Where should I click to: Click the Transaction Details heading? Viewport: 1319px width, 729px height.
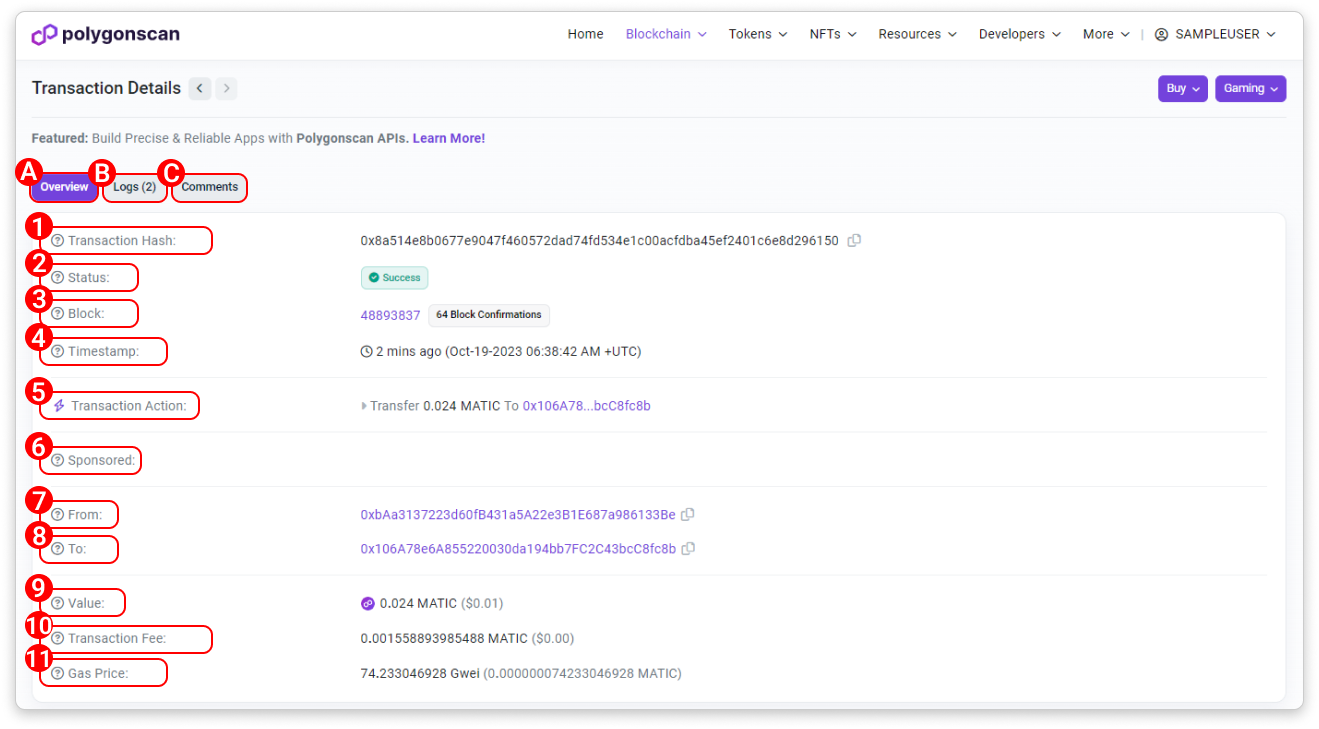coord(106,88)
